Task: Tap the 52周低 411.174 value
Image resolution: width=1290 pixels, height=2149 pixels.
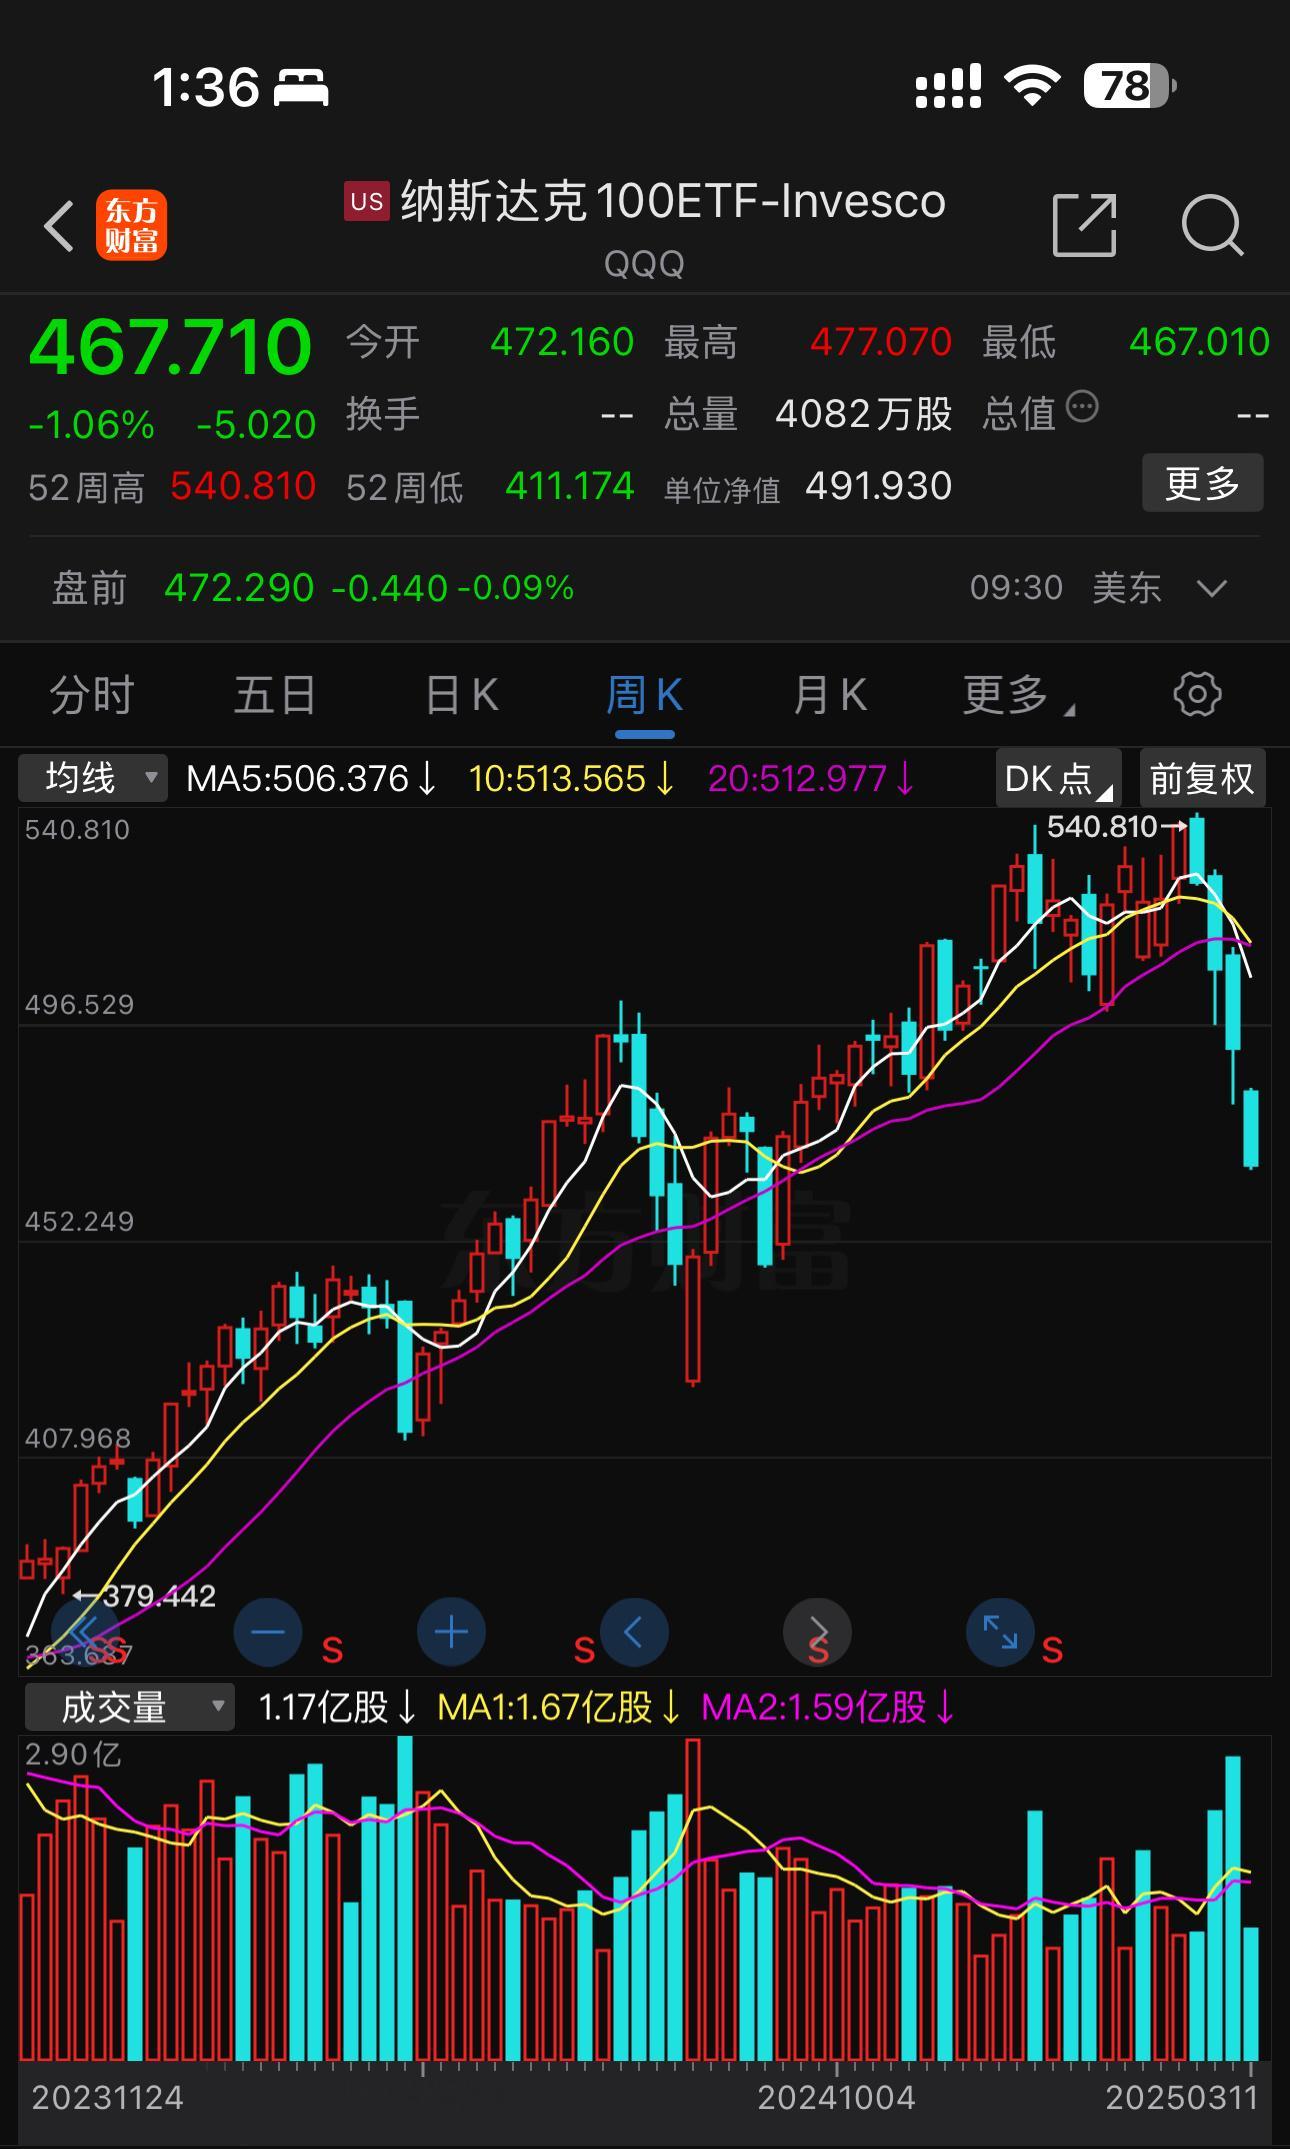Action: click(x=570, y=486)
